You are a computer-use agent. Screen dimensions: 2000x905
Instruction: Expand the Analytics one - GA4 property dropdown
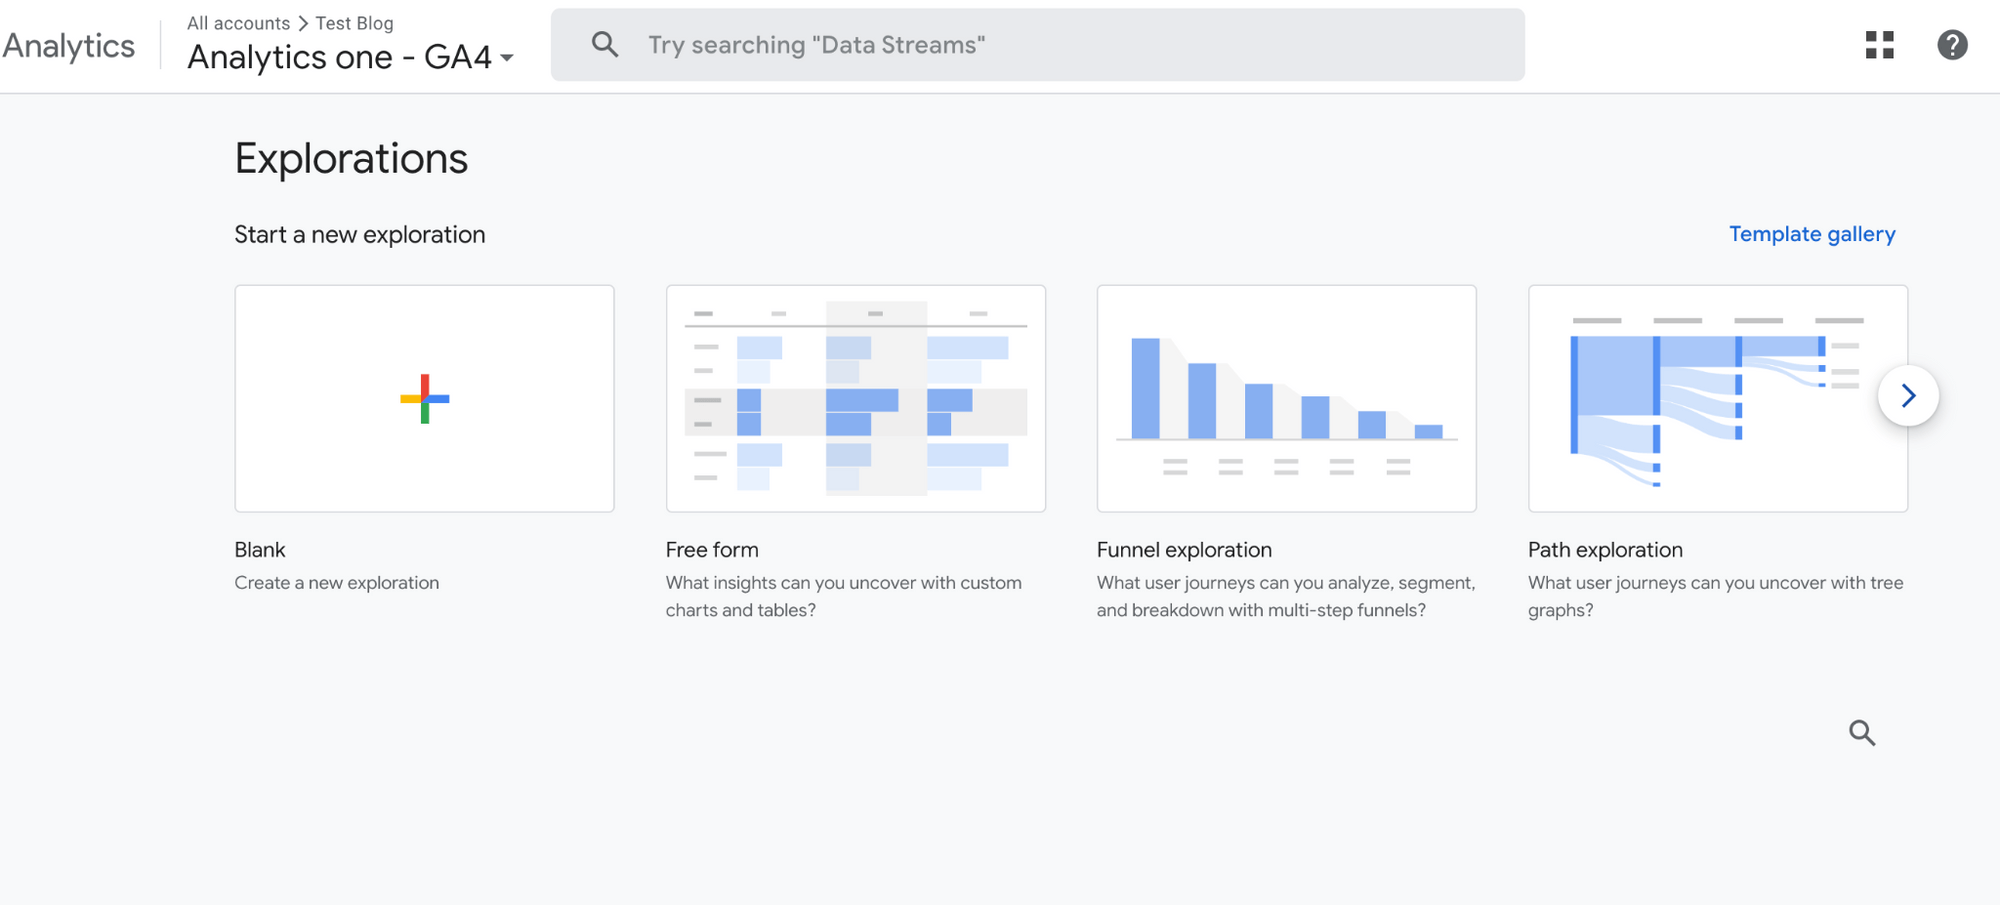point(351,57)
